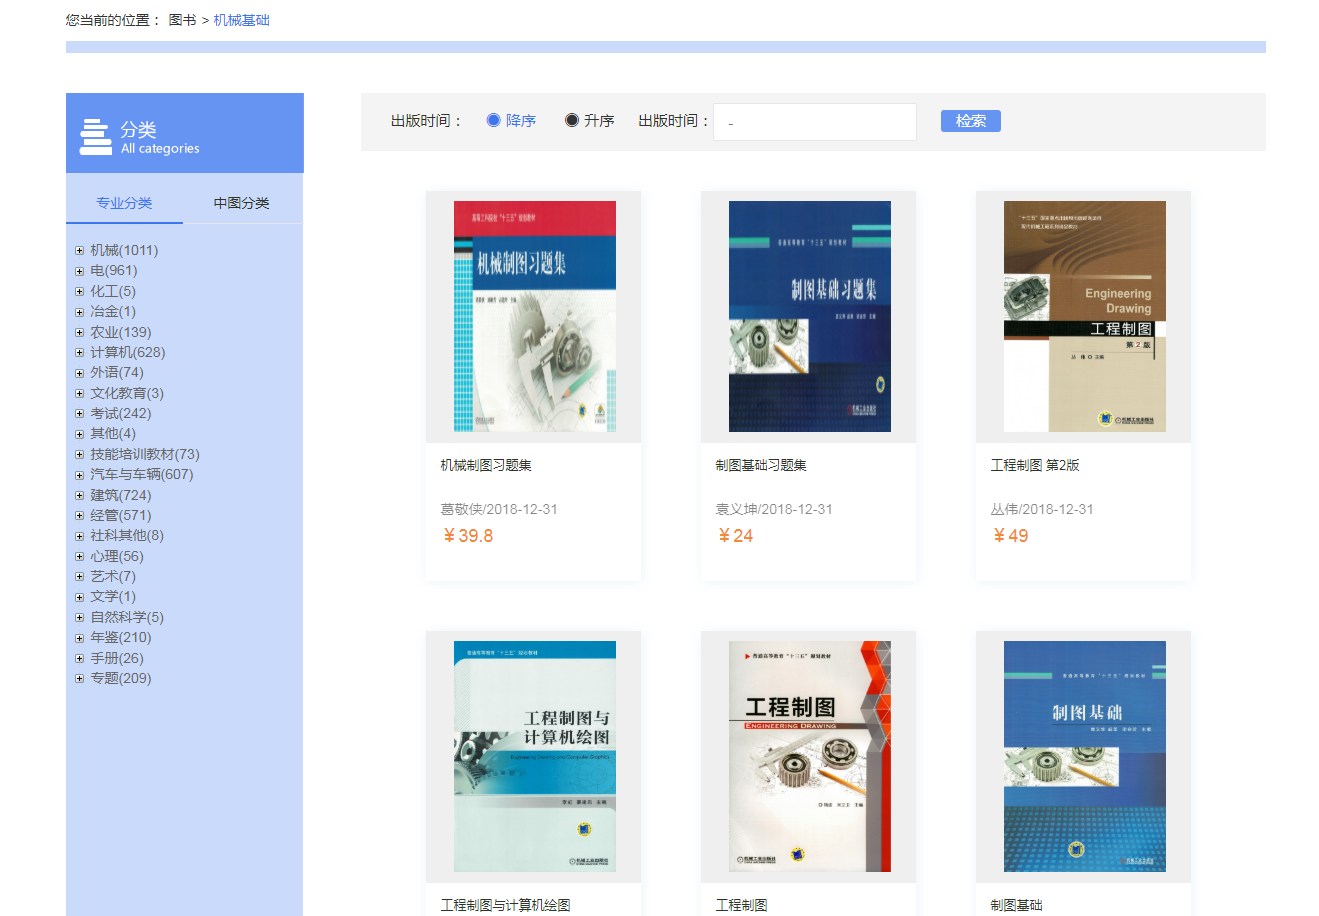1319x916 pixels.
Task: Expand the 机械(1011) category node
Action: coord(79,251)
